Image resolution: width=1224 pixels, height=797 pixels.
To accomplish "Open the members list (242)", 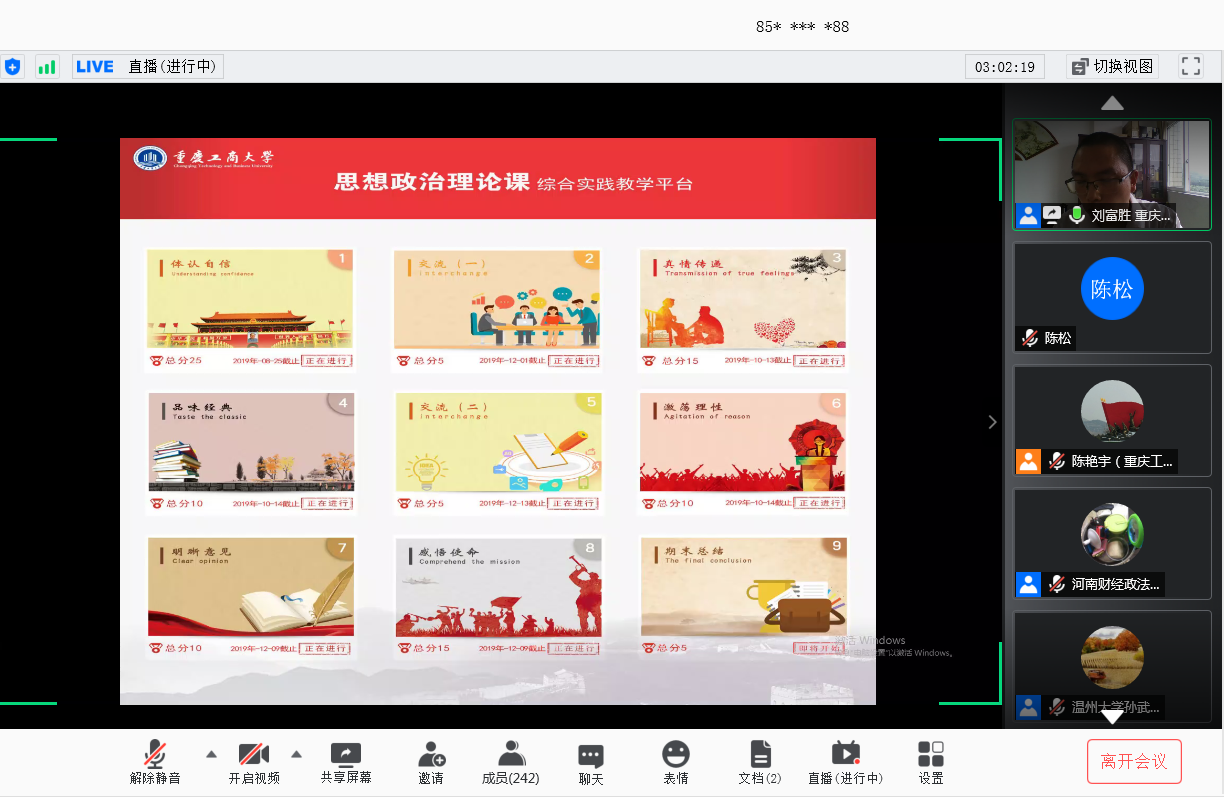I will [511, 763].
